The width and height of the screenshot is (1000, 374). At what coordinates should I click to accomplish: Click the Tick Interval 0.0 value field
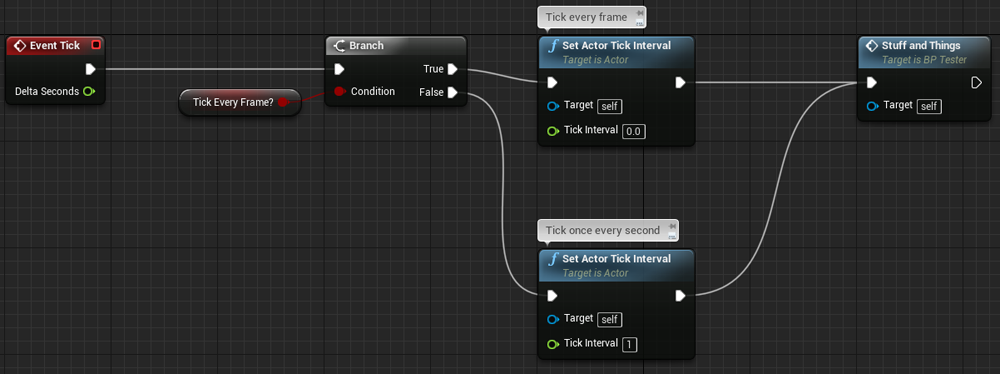pos(633,131)
